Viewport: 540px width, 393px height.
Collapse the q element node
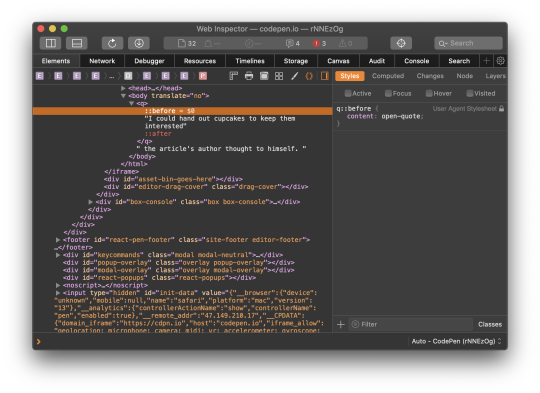pos(131,103)
